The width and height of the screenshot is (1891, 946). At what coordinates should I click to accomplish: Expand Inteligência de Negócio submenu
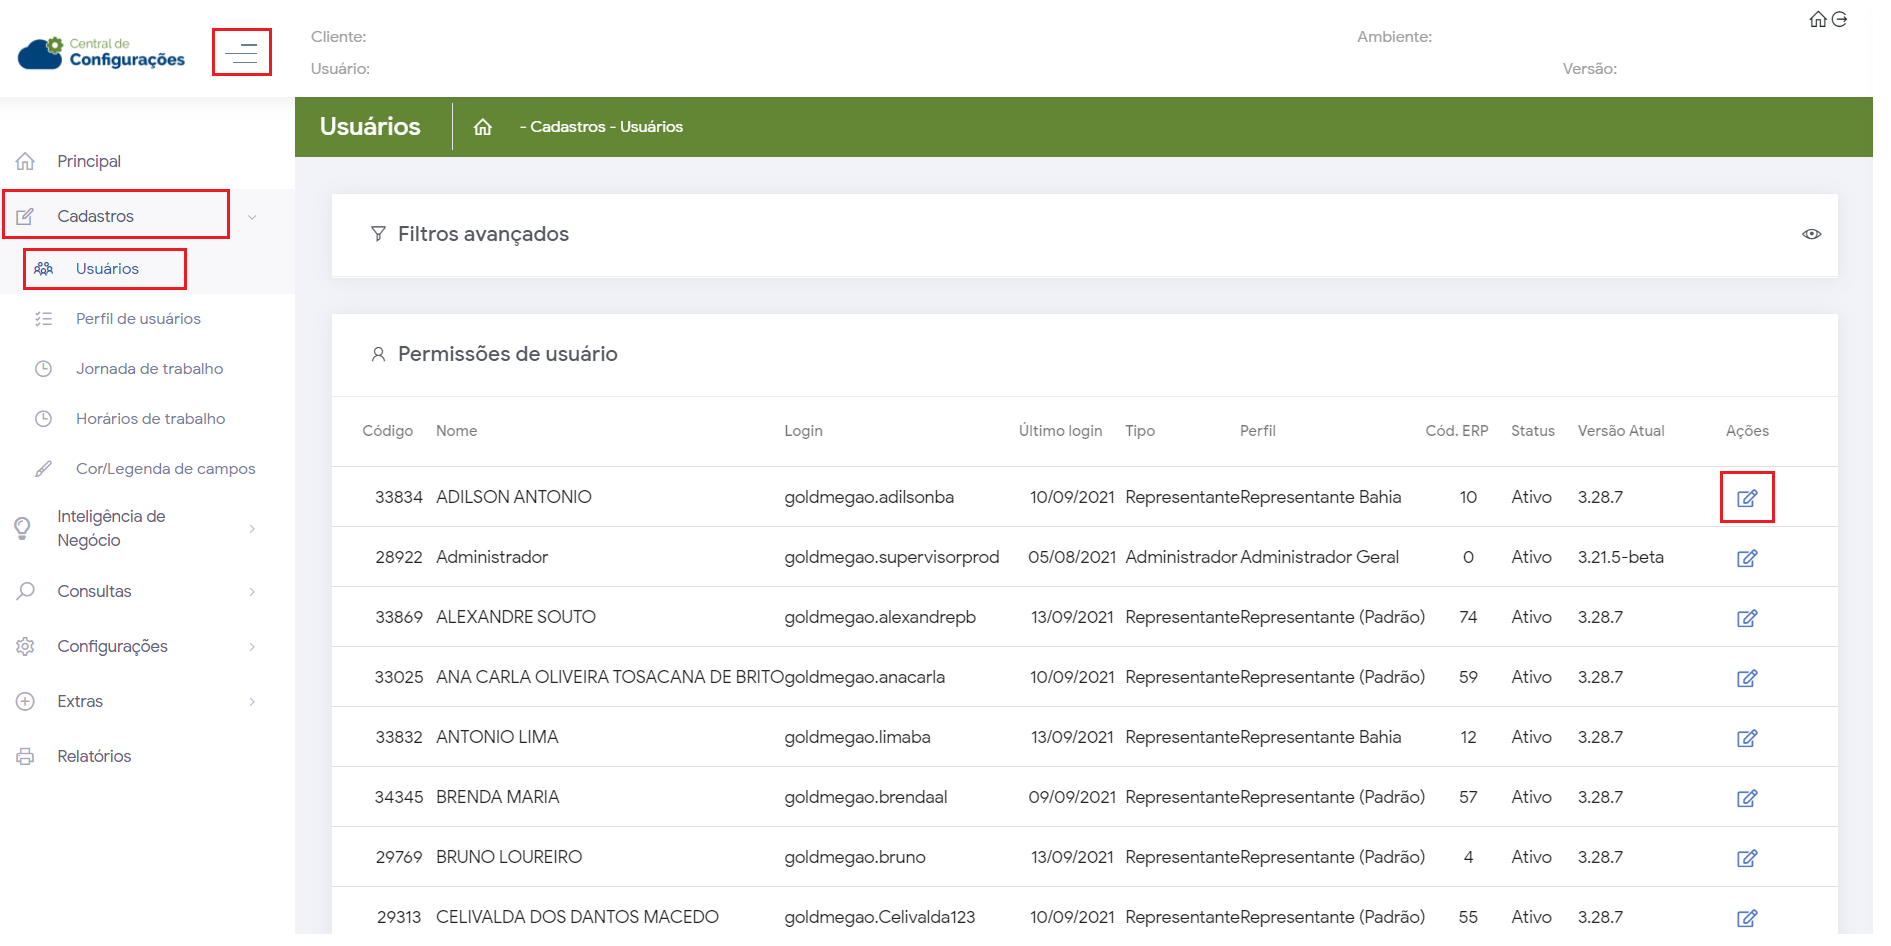pos(252,528)
